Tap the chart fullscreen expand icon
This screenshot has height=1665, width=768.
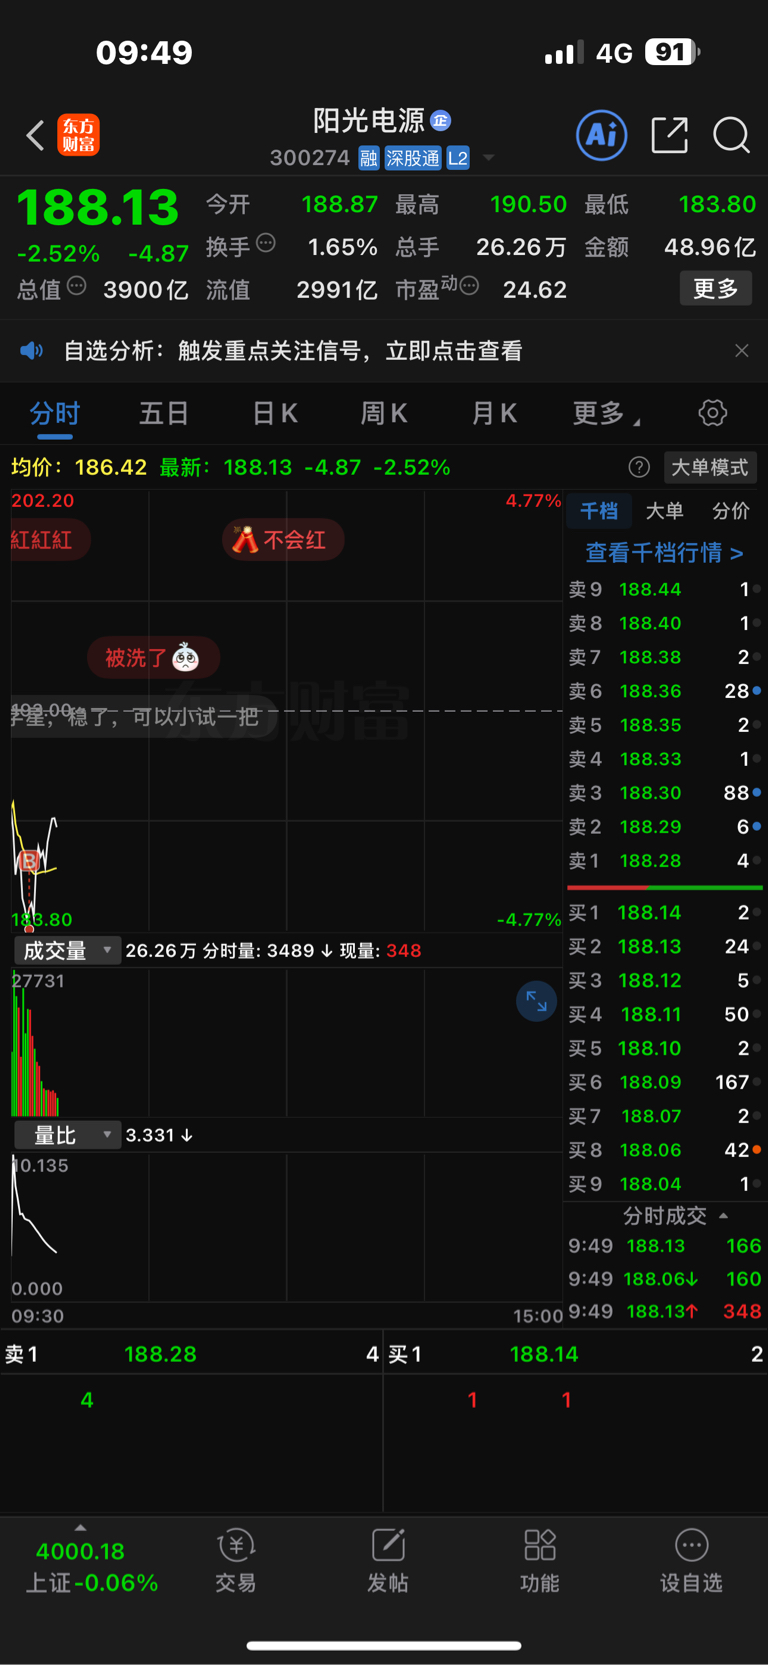pos(536,1001)
